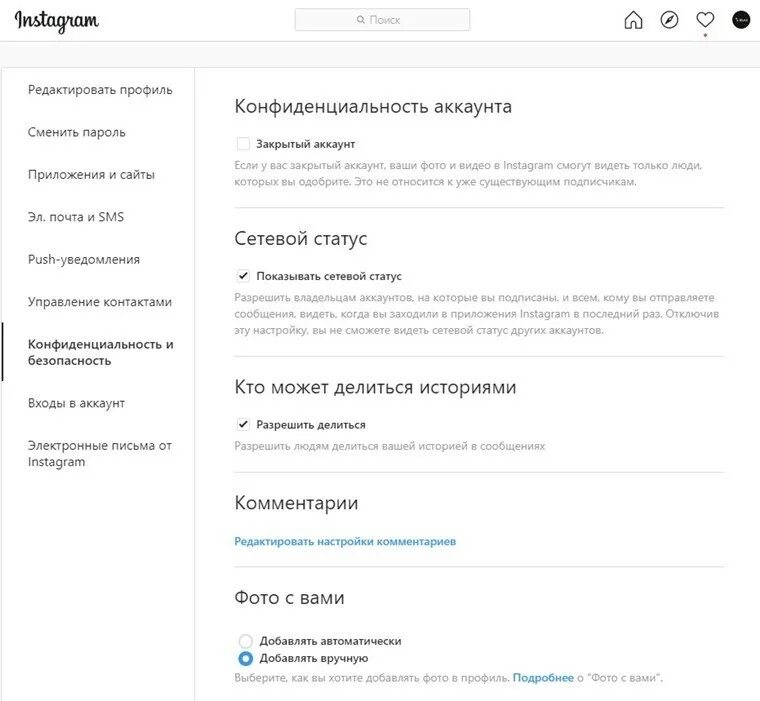Open the Activity heart icon
Image resolution: width=760 pixels, height=701 pixels.
705,20
